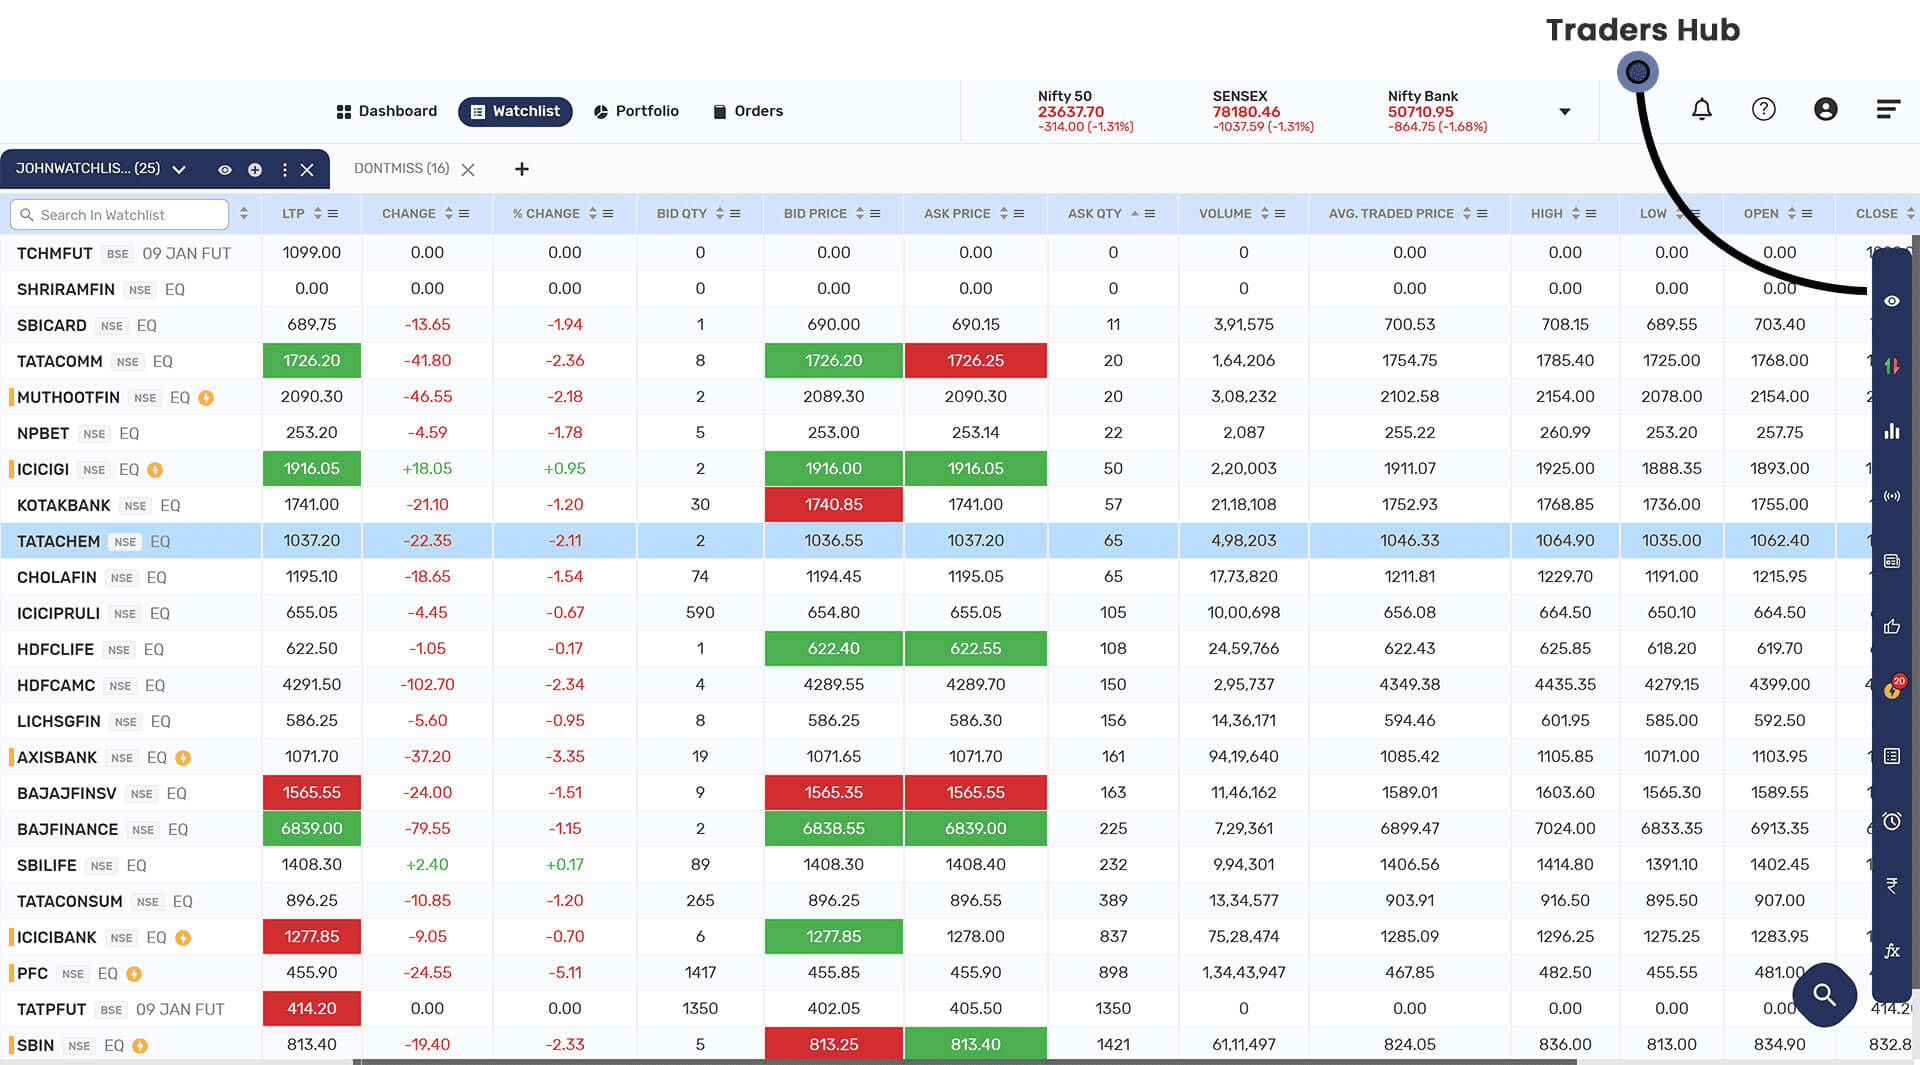Sort by the BID PRICE column arrows
1920x1065 pixels.
(x=860, y=214)
